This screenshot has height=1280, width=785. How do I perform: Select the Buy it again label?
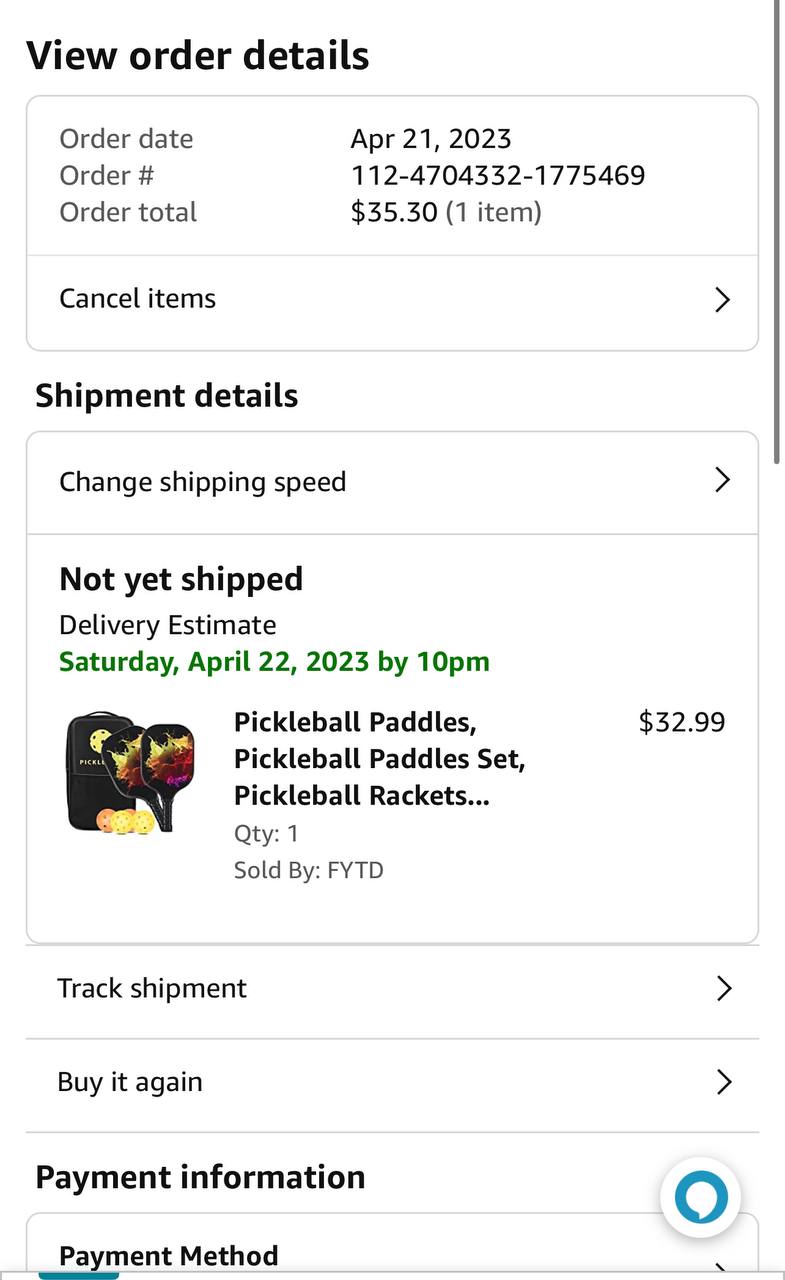[x=130, y=1083]
